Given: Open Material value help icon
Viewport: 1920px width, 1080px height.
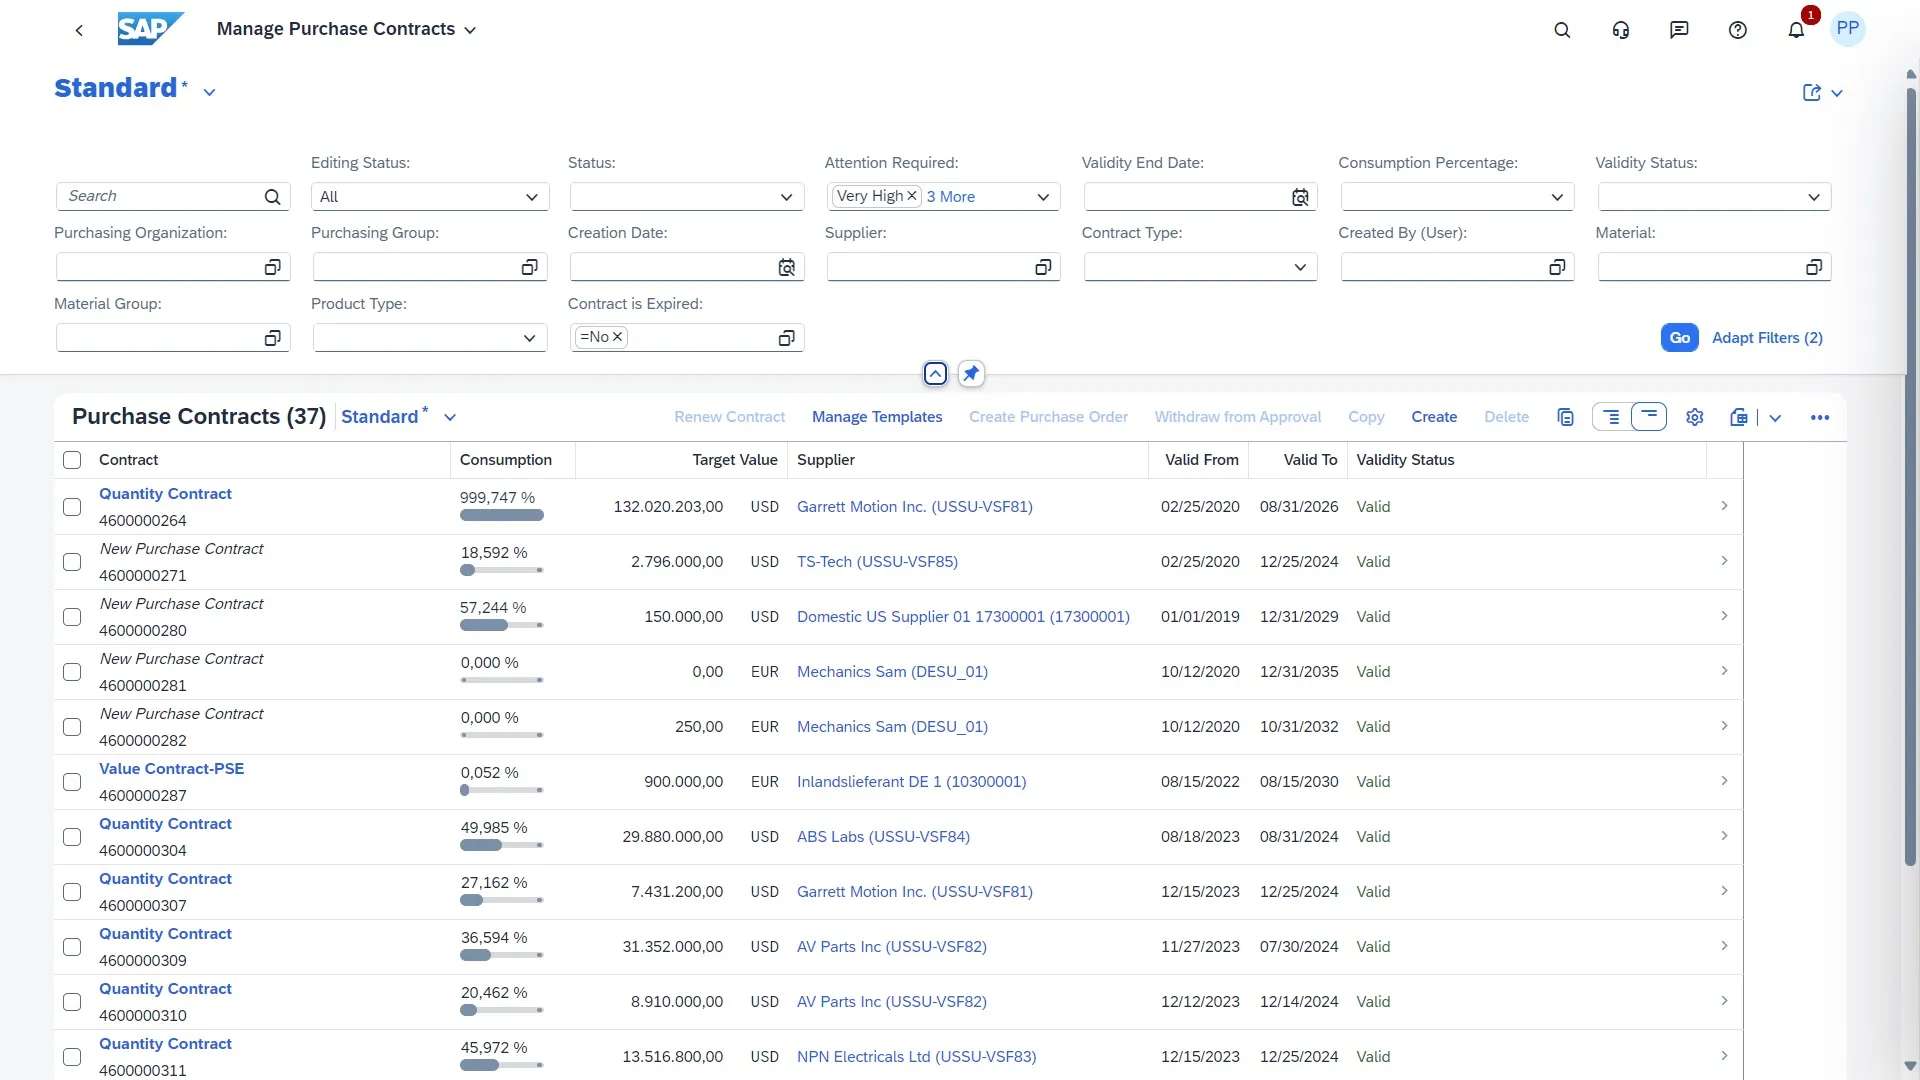Looking at the screenshot, I should [x=1814, y=267].
